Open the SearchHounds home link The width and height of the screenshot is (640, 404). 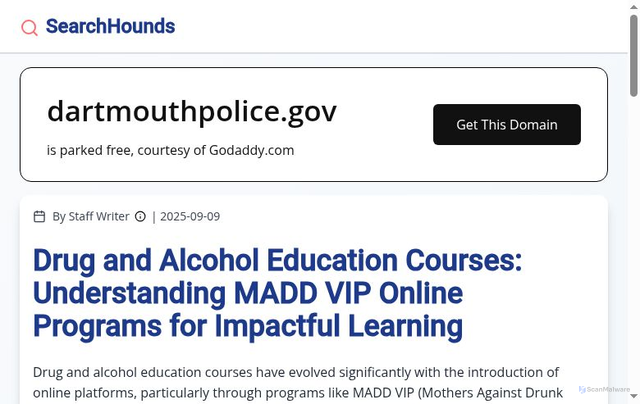pyautogui.click(x=110, y=27)
